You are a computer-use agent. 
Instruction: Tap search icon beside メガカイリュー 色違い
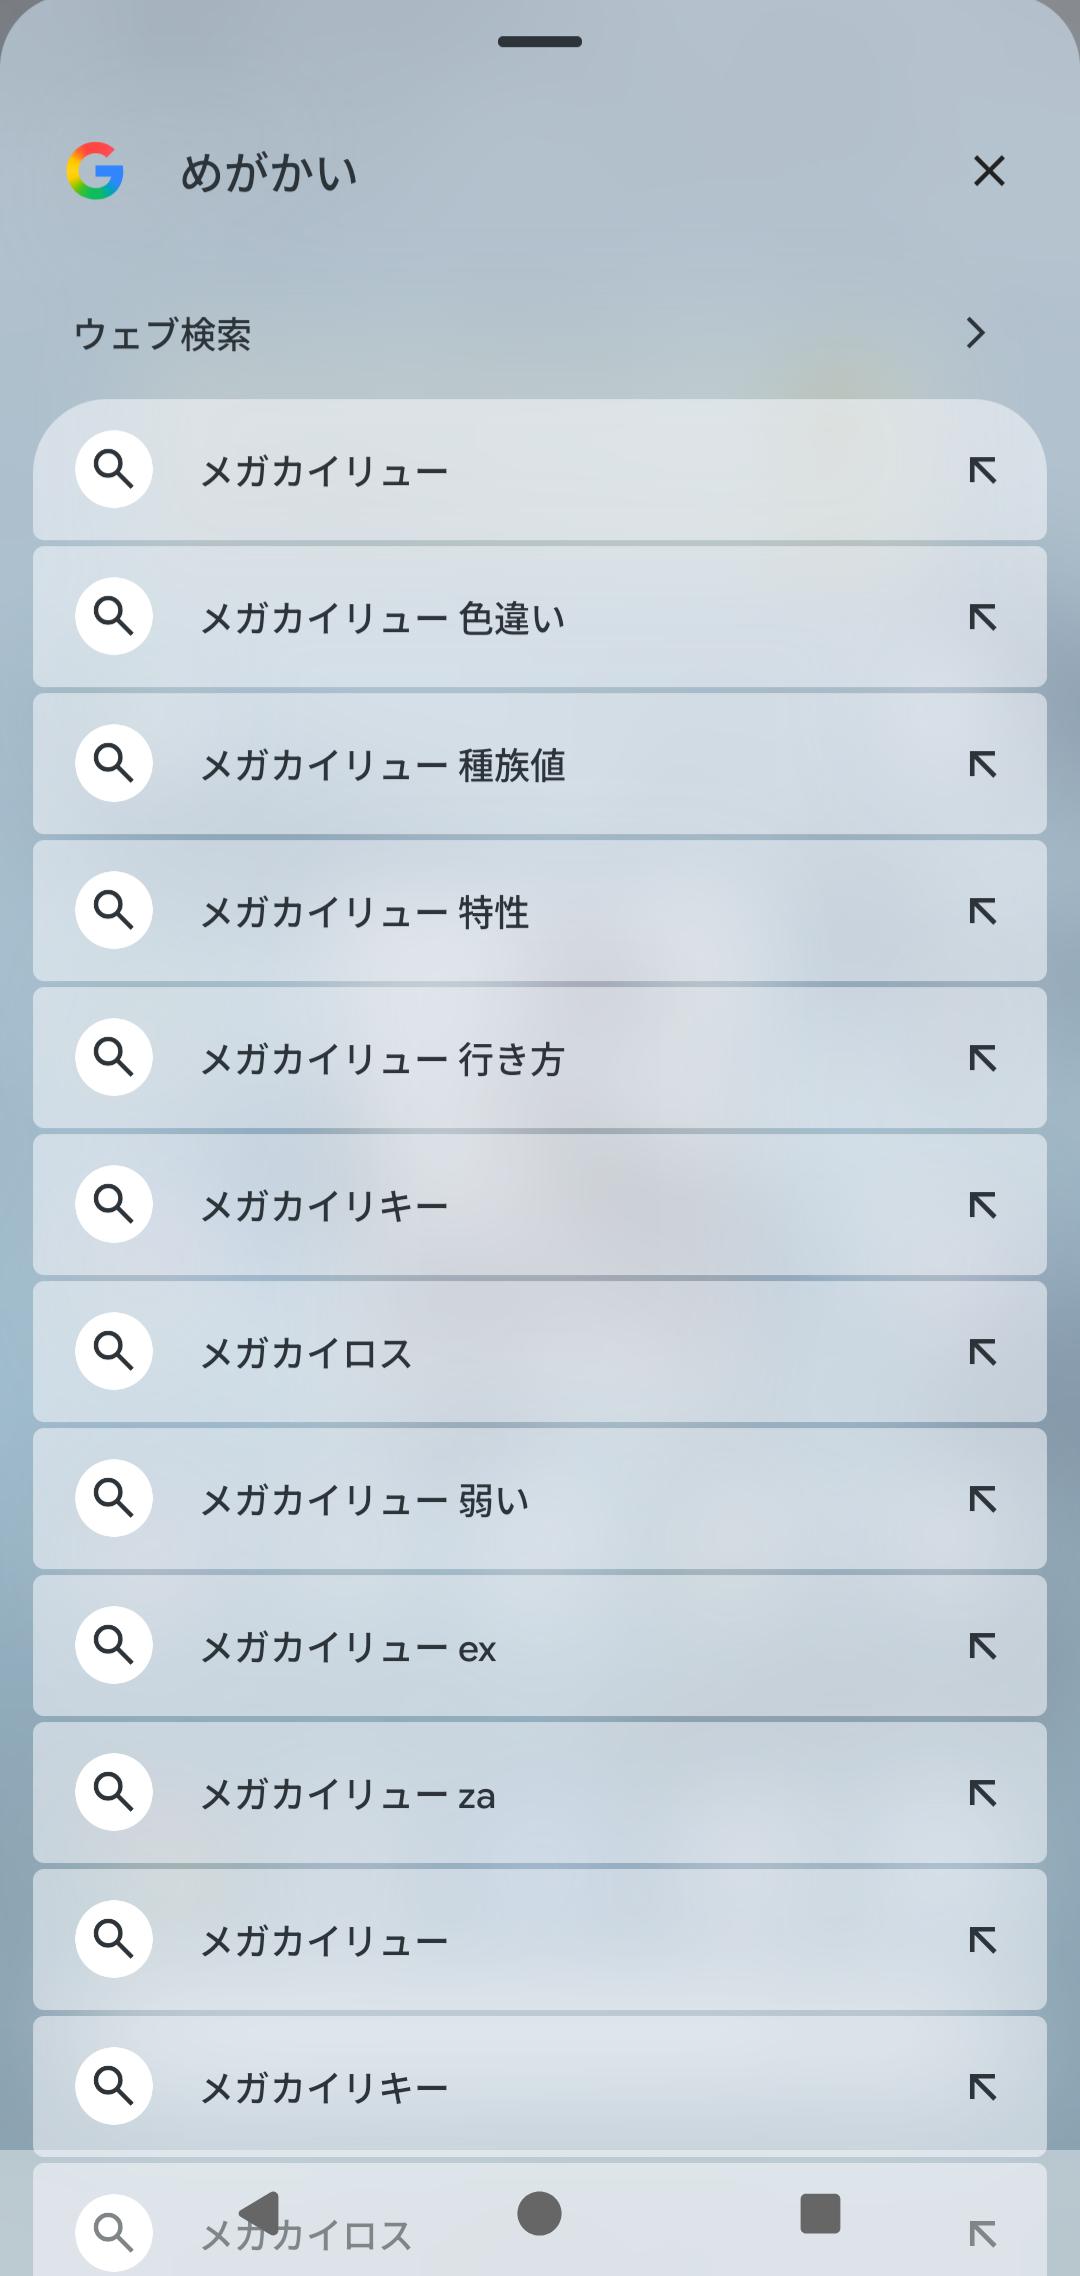click(114, 616)
